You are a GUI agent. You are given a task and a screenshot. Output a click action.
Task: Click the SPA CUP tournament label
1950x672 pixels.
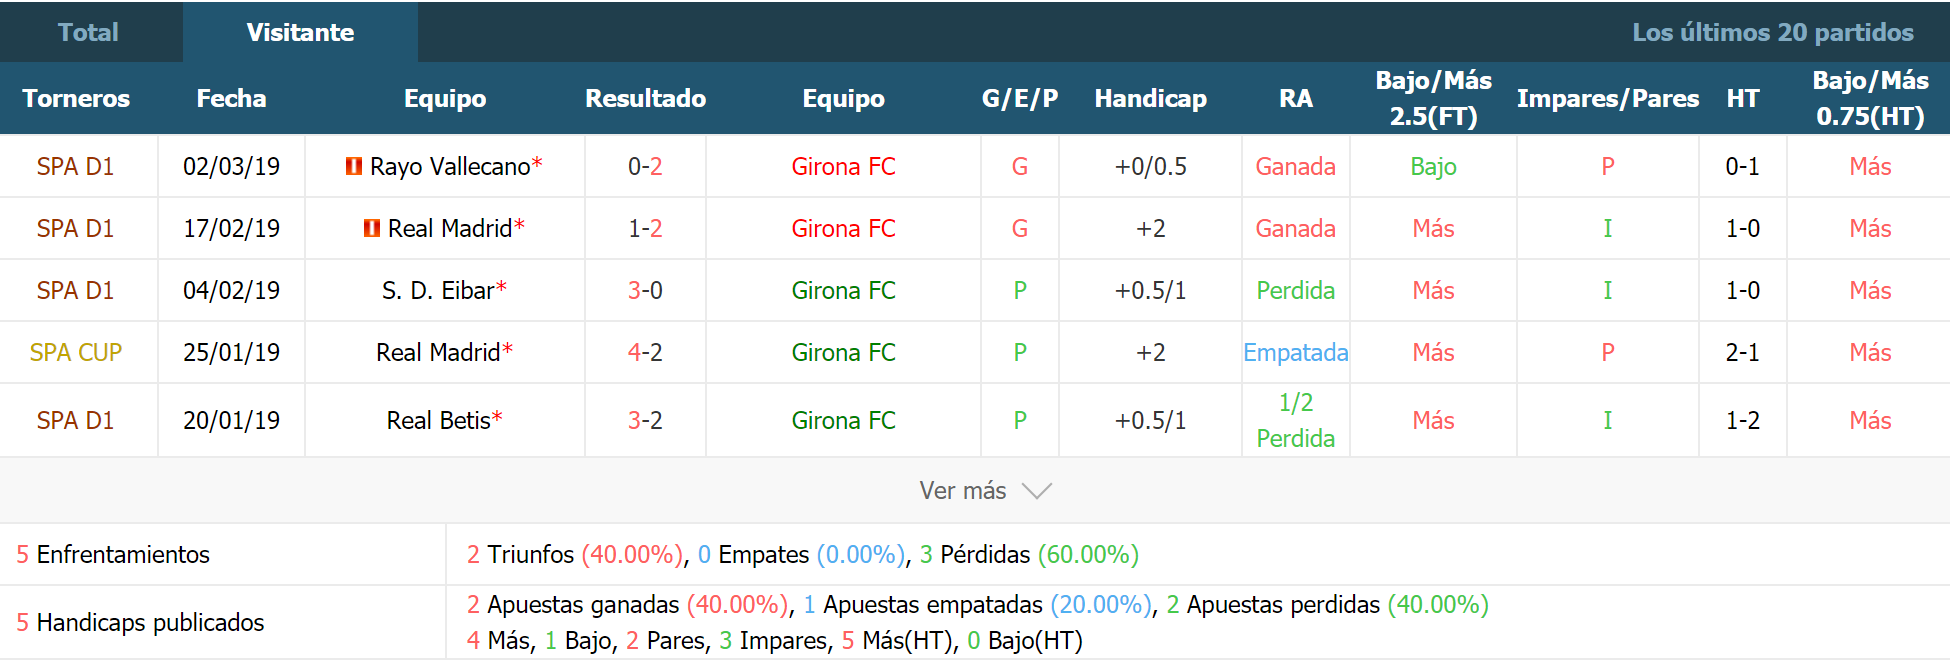(x=76, y=352)
